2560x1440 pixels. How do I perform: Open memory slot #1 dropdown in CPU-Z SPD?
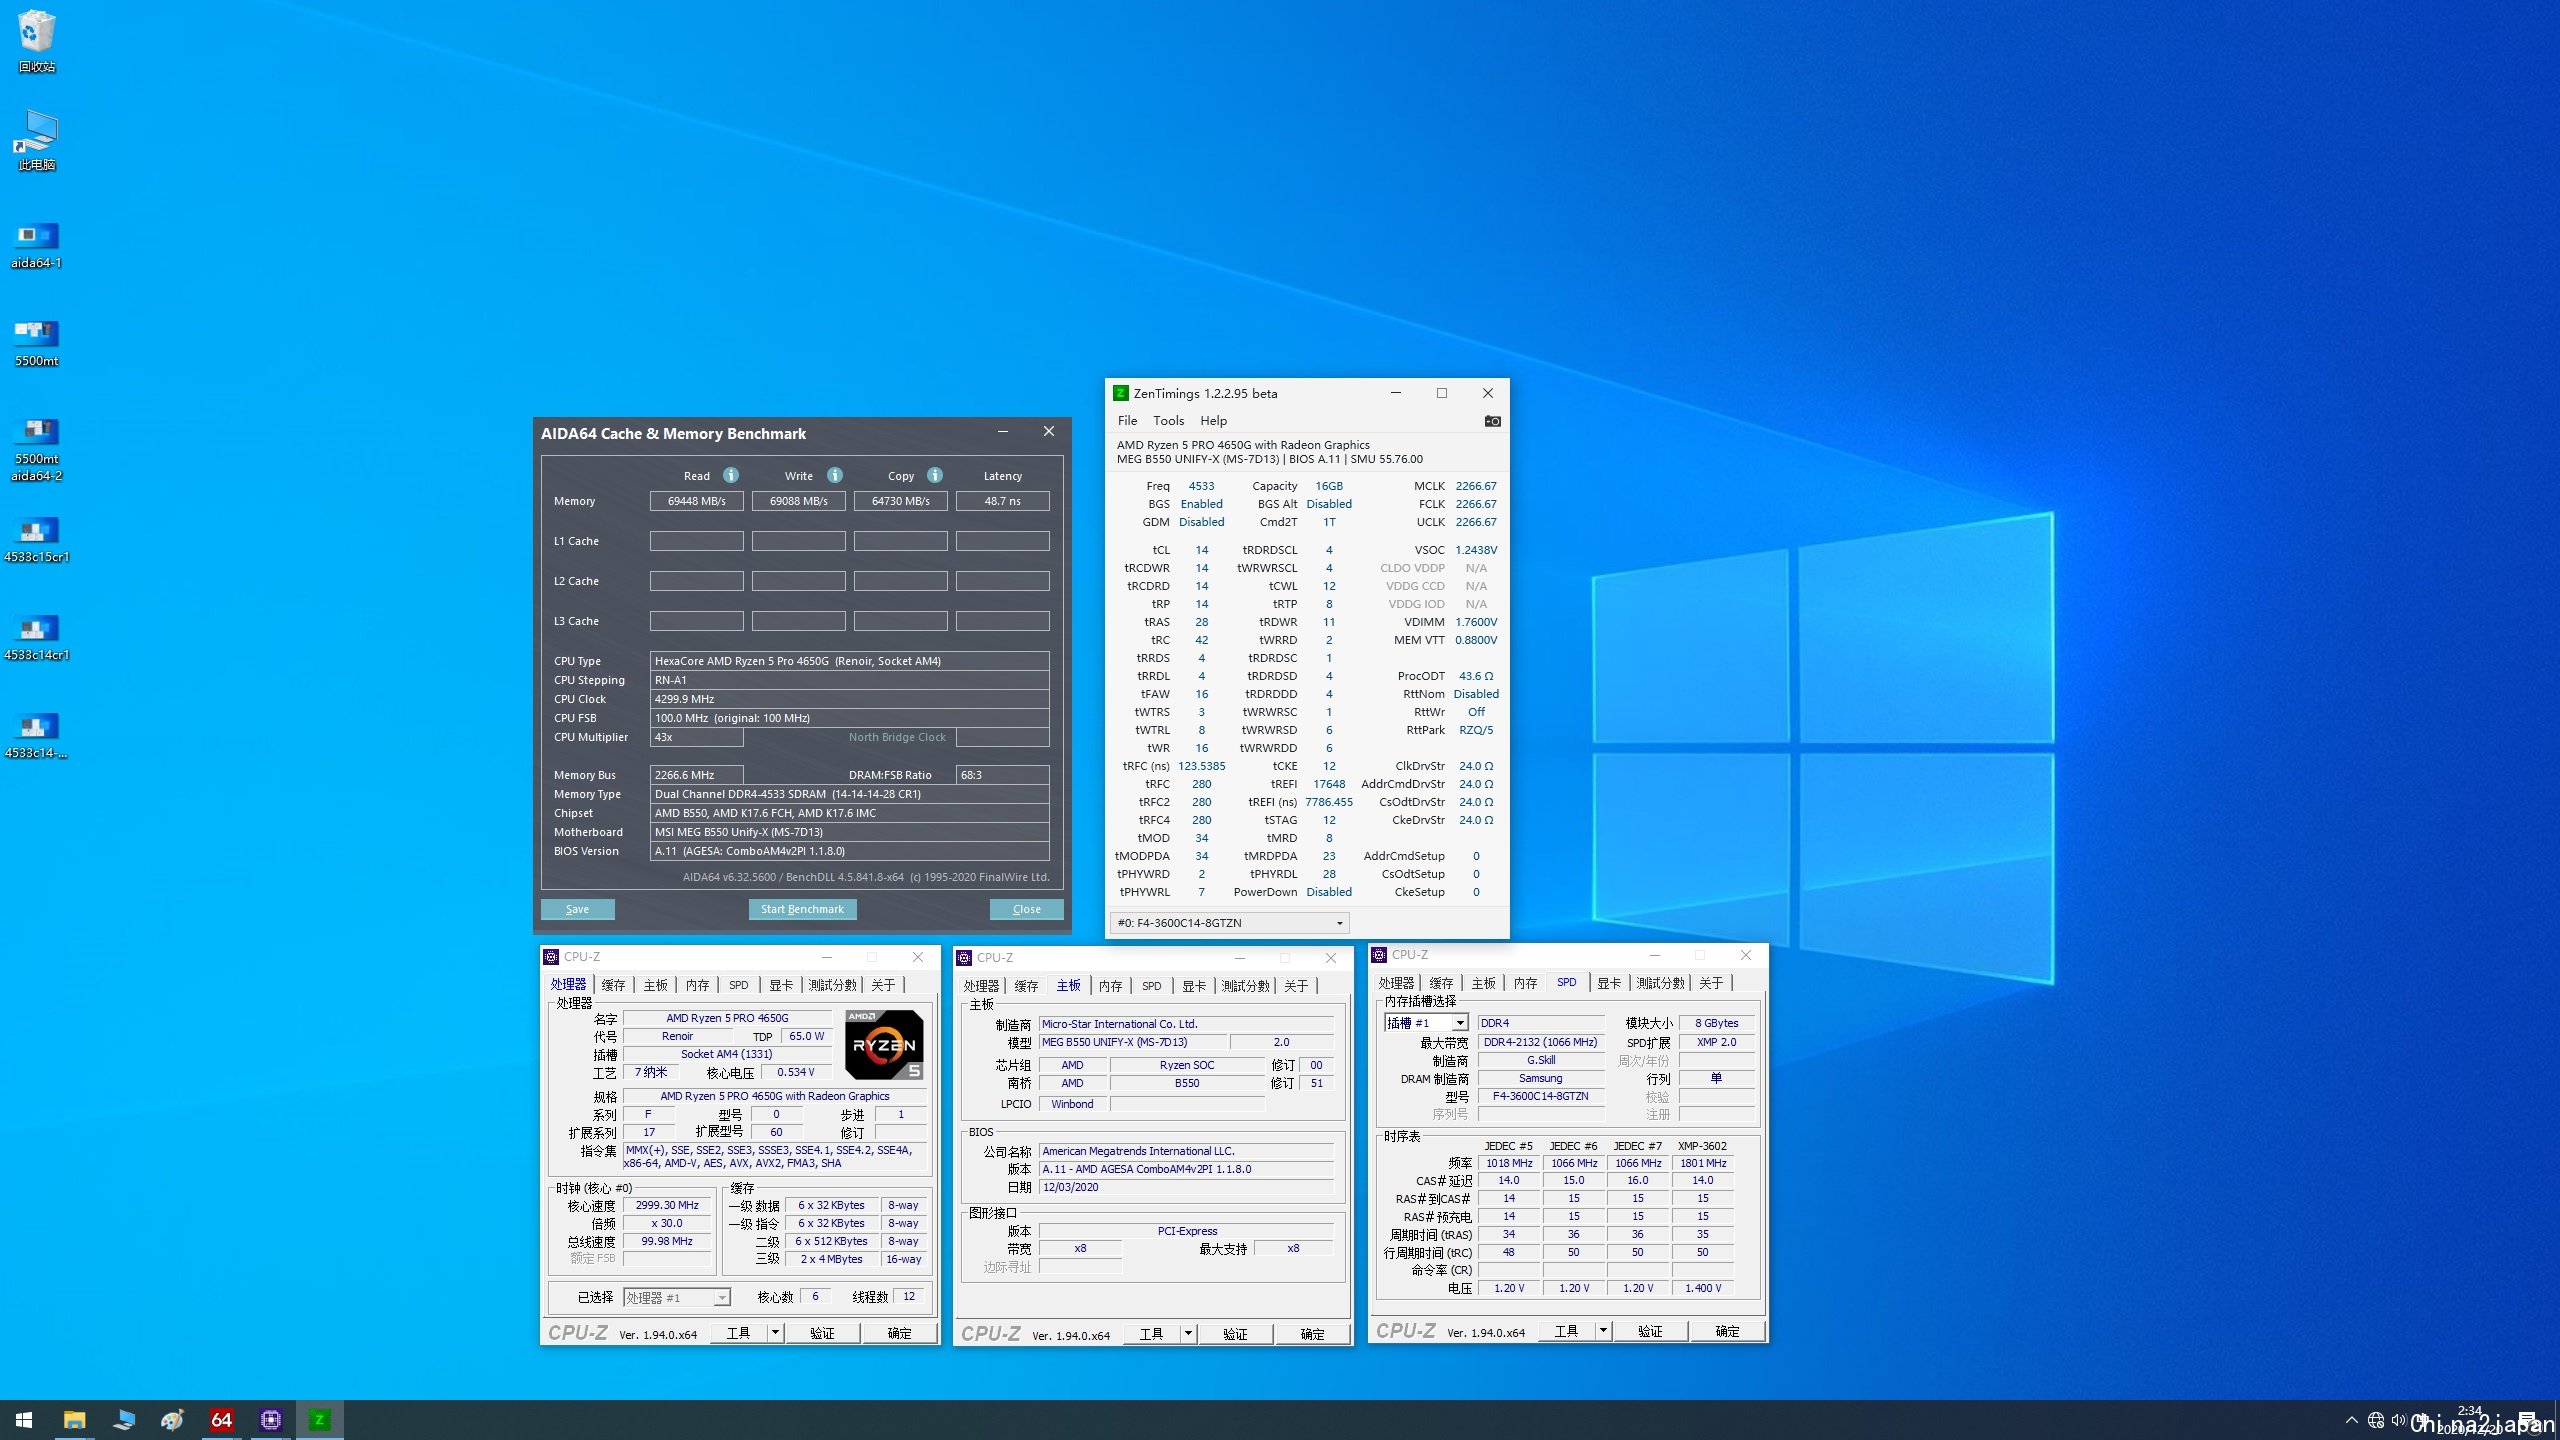tap(1426, 1023)
